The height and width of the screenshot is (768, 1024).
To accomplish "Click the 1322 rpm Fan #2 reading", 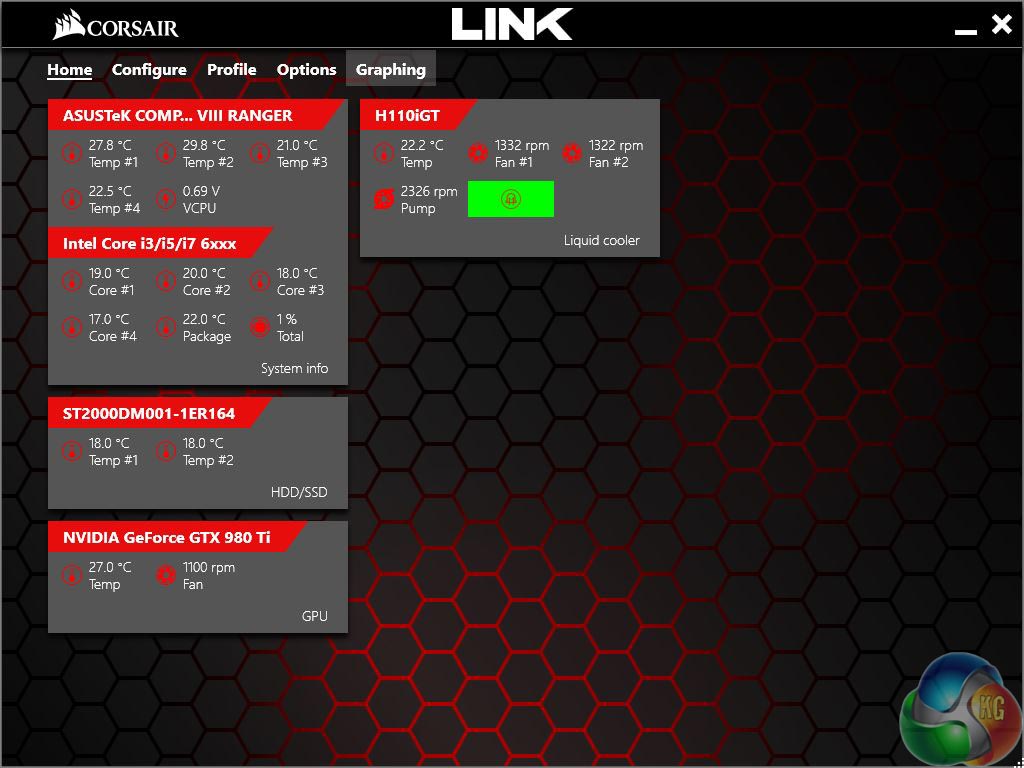I will point(616,153).
